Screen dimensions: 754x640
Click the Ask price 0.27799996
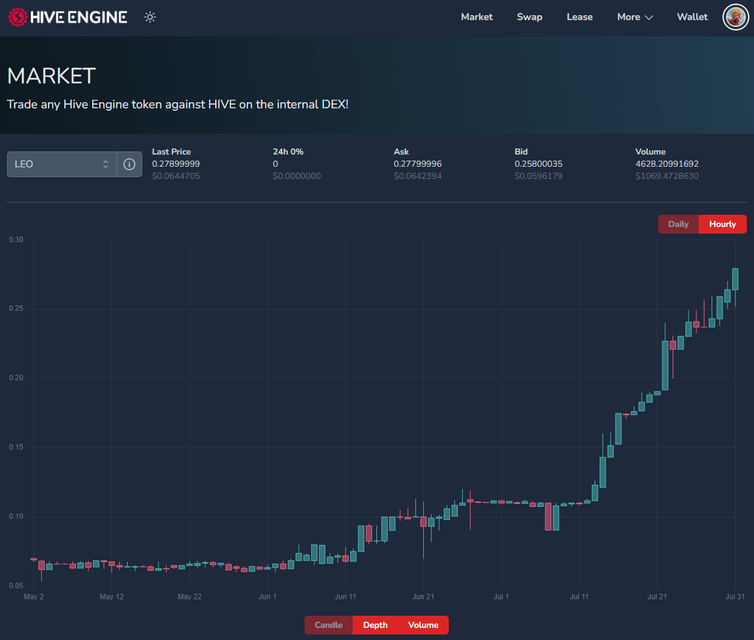click(418, 164)
